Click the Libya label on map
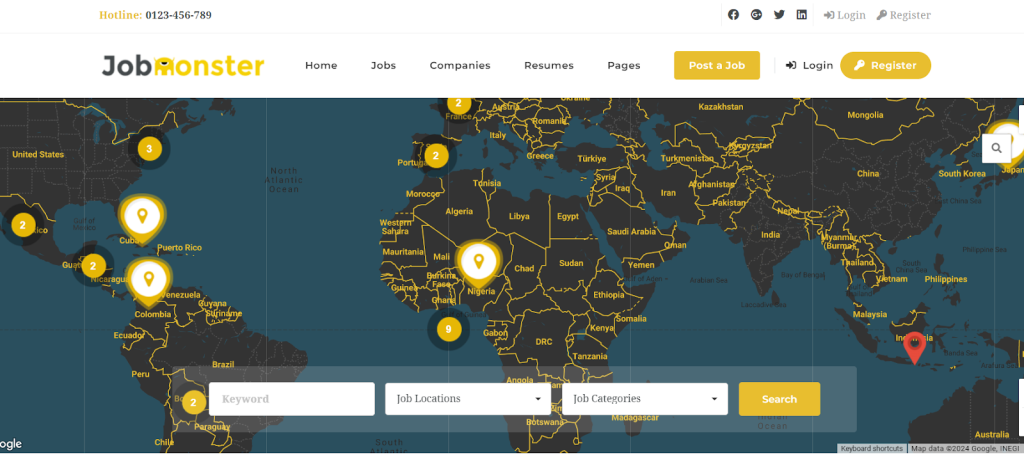The width and height of the screenshot is (1024, 455). tap(519, 216)
